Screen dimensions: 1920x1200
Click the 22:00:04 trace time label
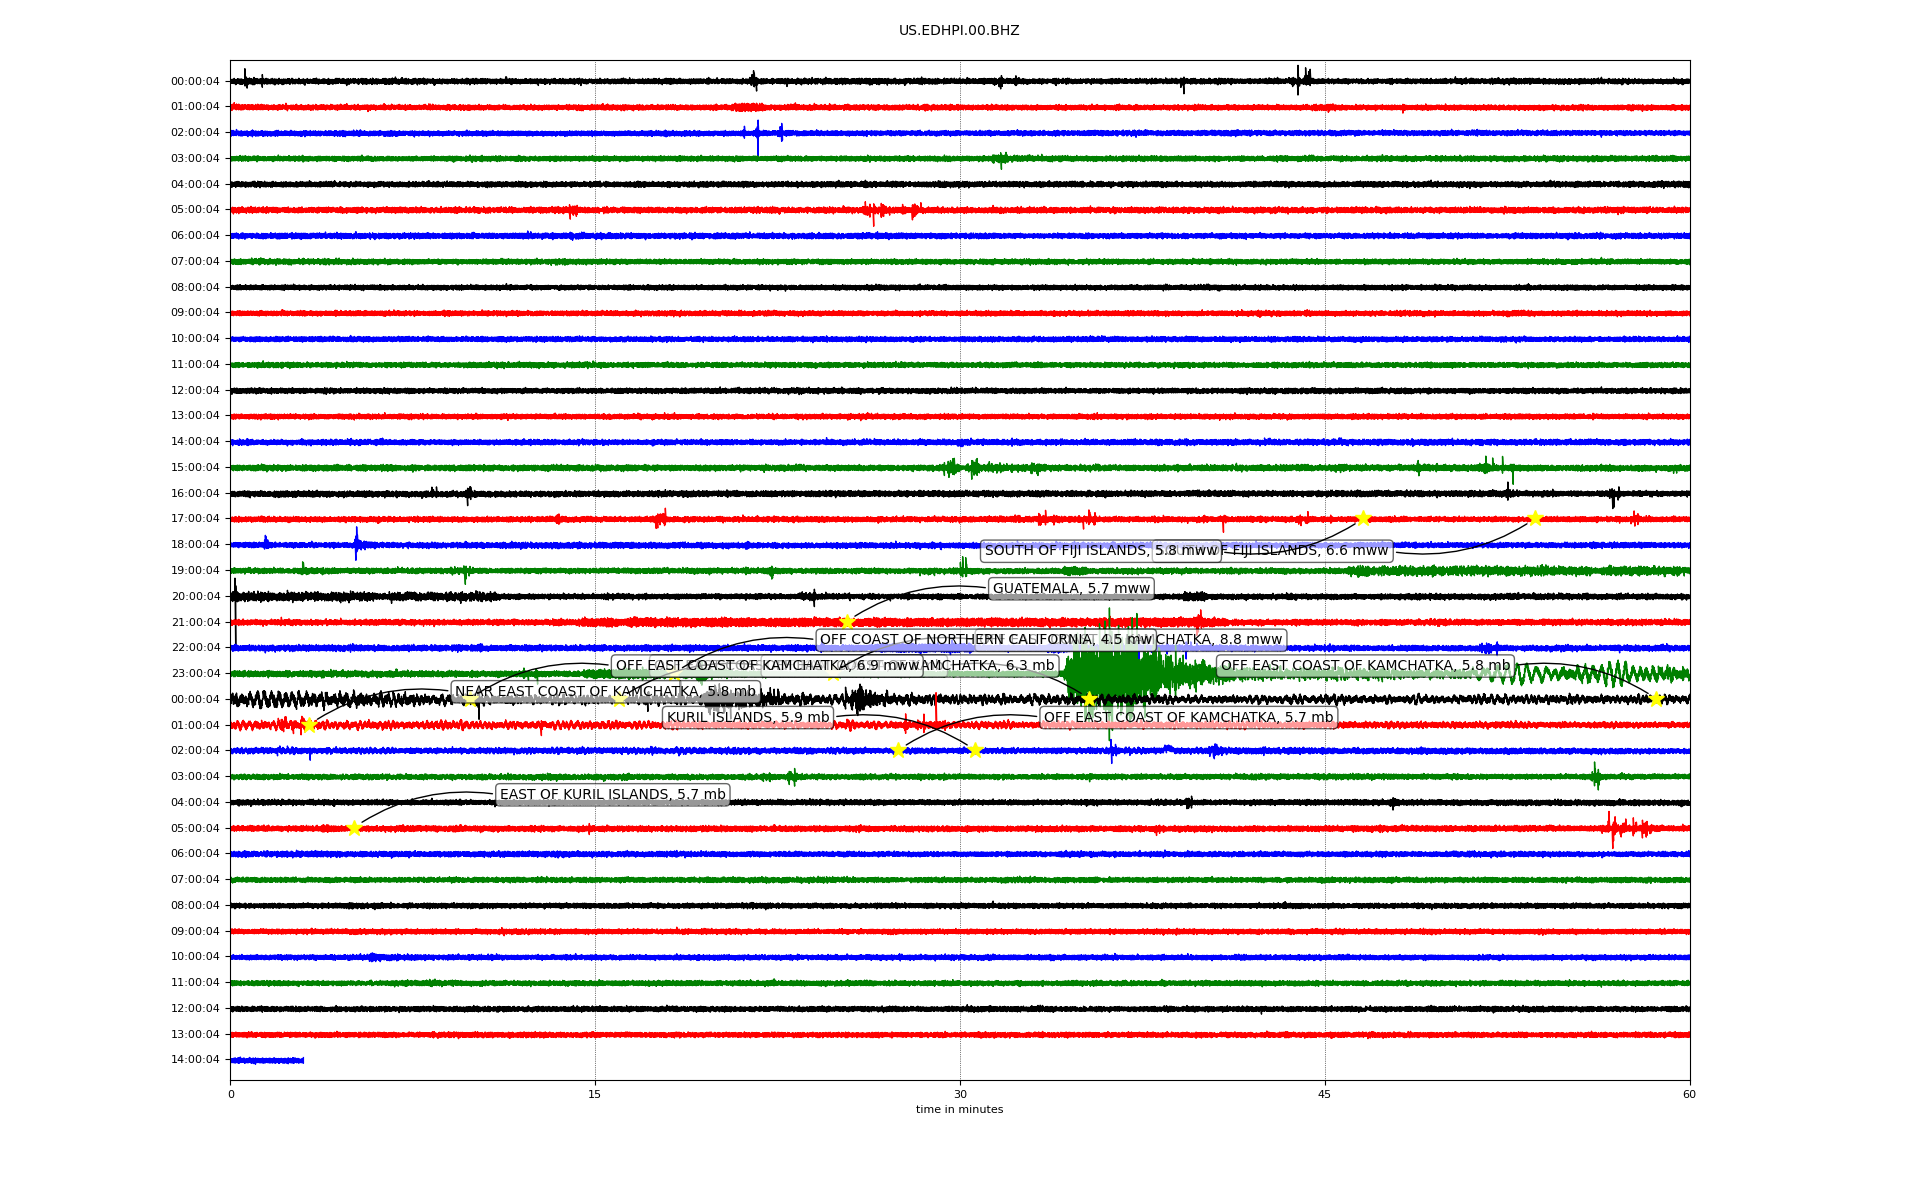tap(195, 648)
